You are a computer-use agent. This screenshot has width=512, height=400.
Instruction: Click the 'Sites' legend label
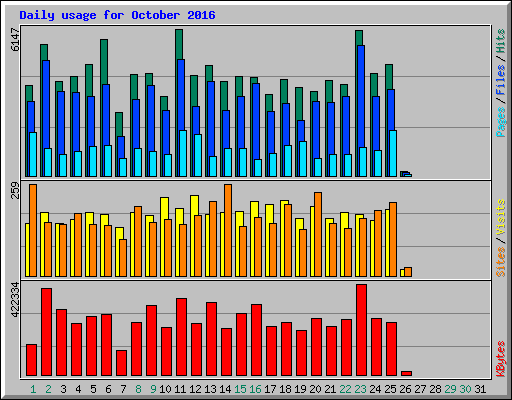pyautogui.click(x=501, y=262)
